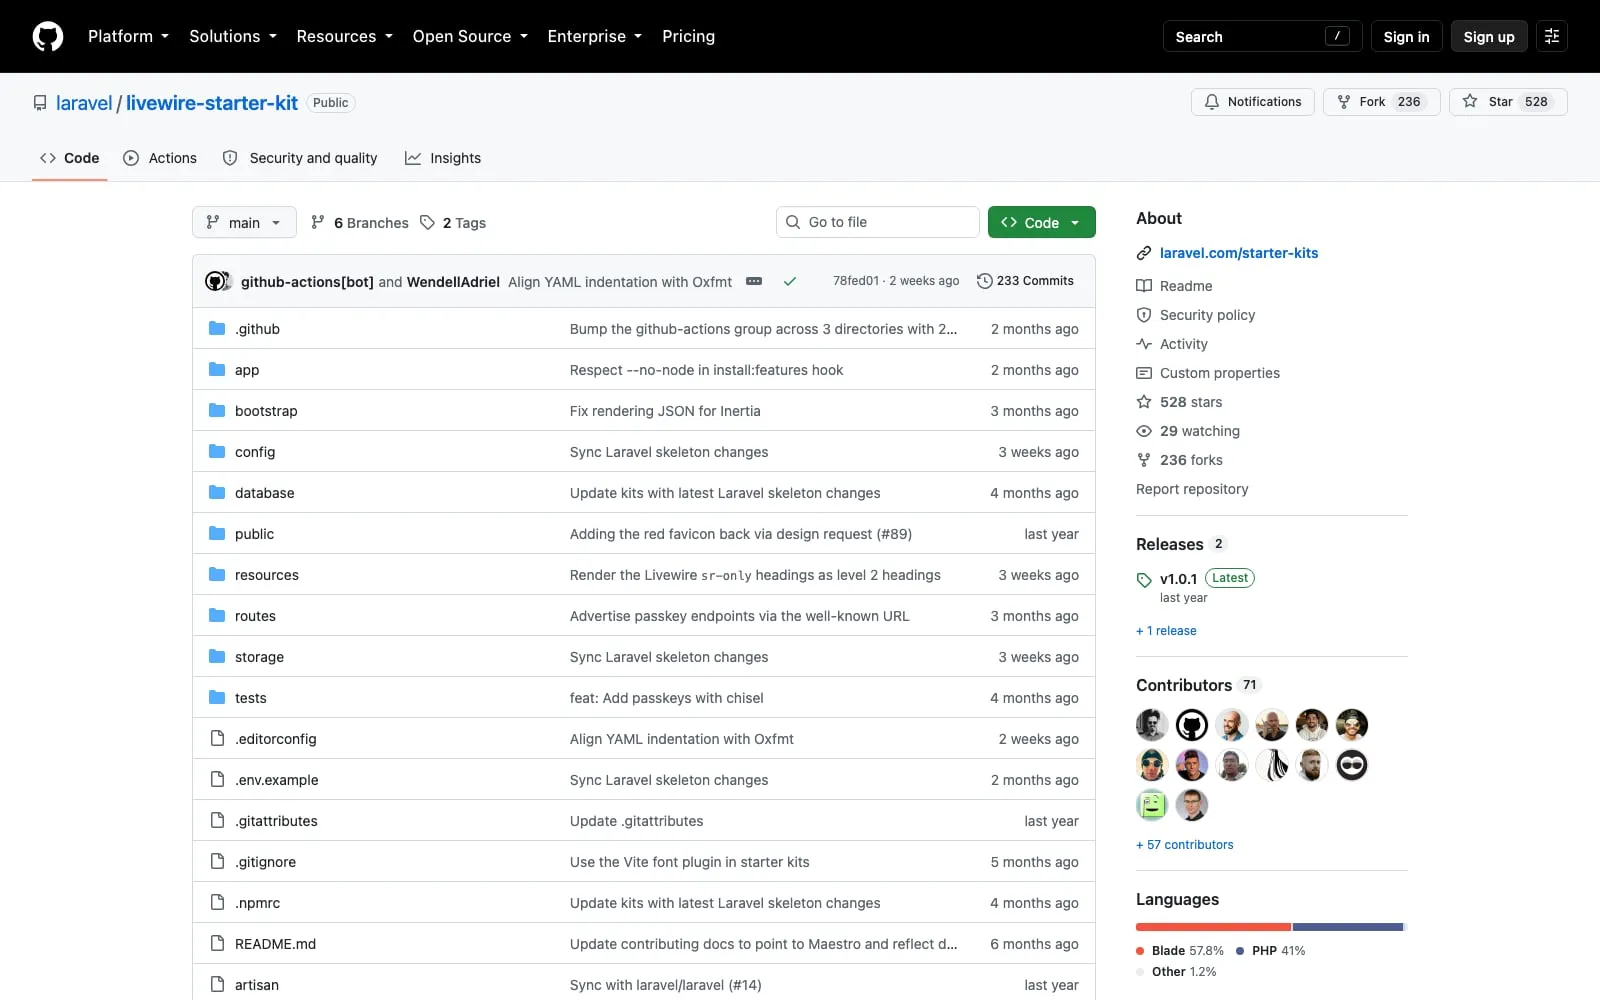The height and width of the screenshot is (1000, 1600).
Task: Click the github-actions bot avatar
Action: coord(216,282)
